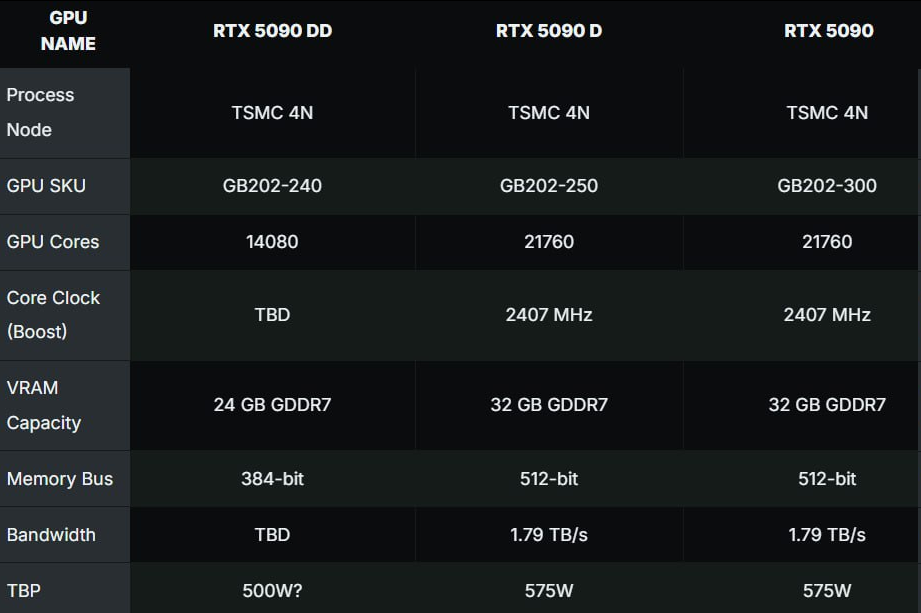
Task: Click the RTX 5090 column header
Action: click(828, 31)
